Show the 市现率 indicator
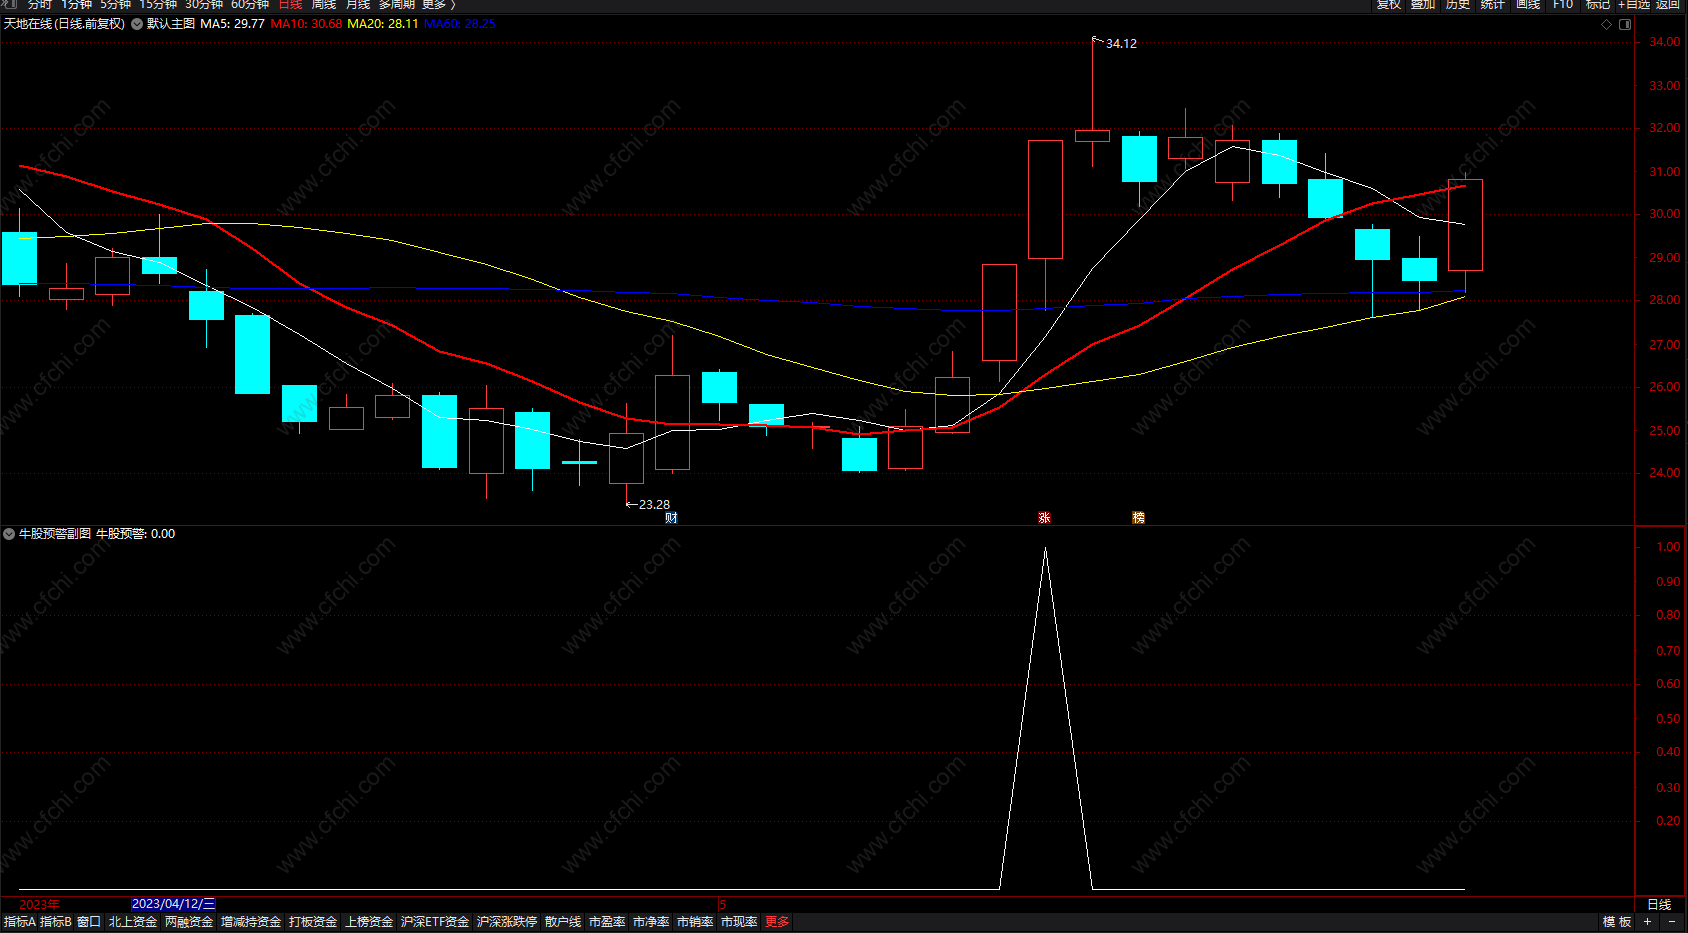 pos(739,922)
